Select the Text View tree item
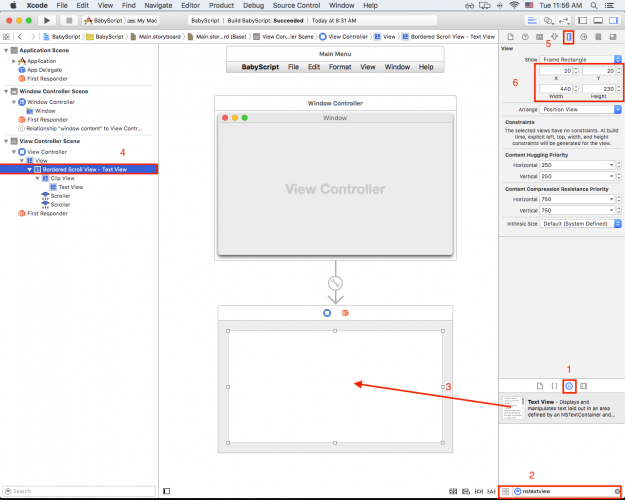Screen dimensions: 625x500 [71, 187]
